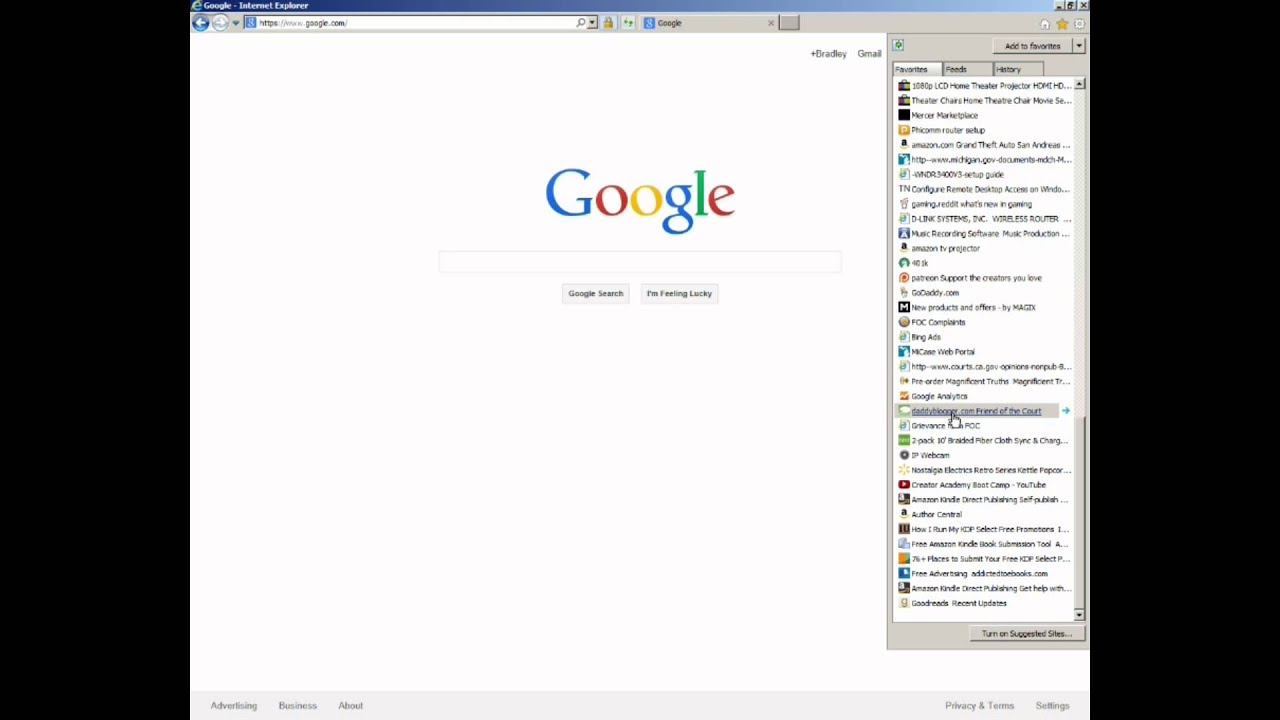Open the Advertising footer link
The image size is (1280, 720).
[233, 706]
